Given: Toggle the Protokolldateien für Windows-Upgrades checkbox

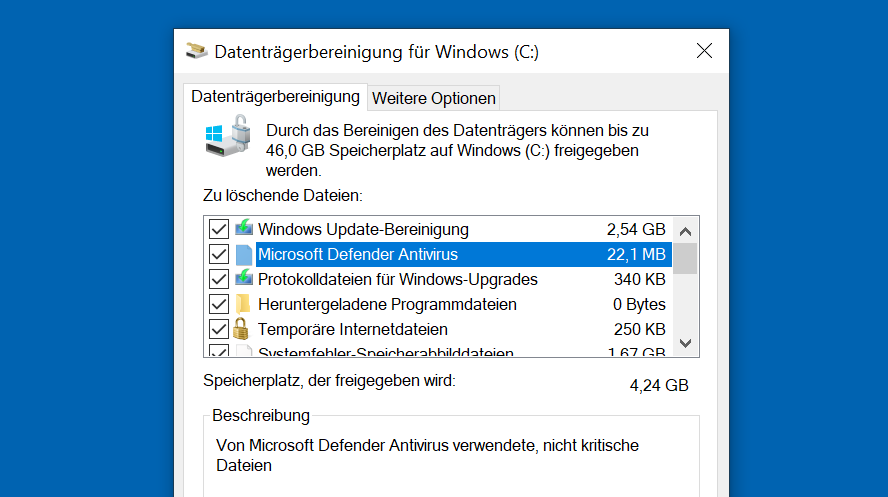Looking at the screenshot, I should 219,279.
